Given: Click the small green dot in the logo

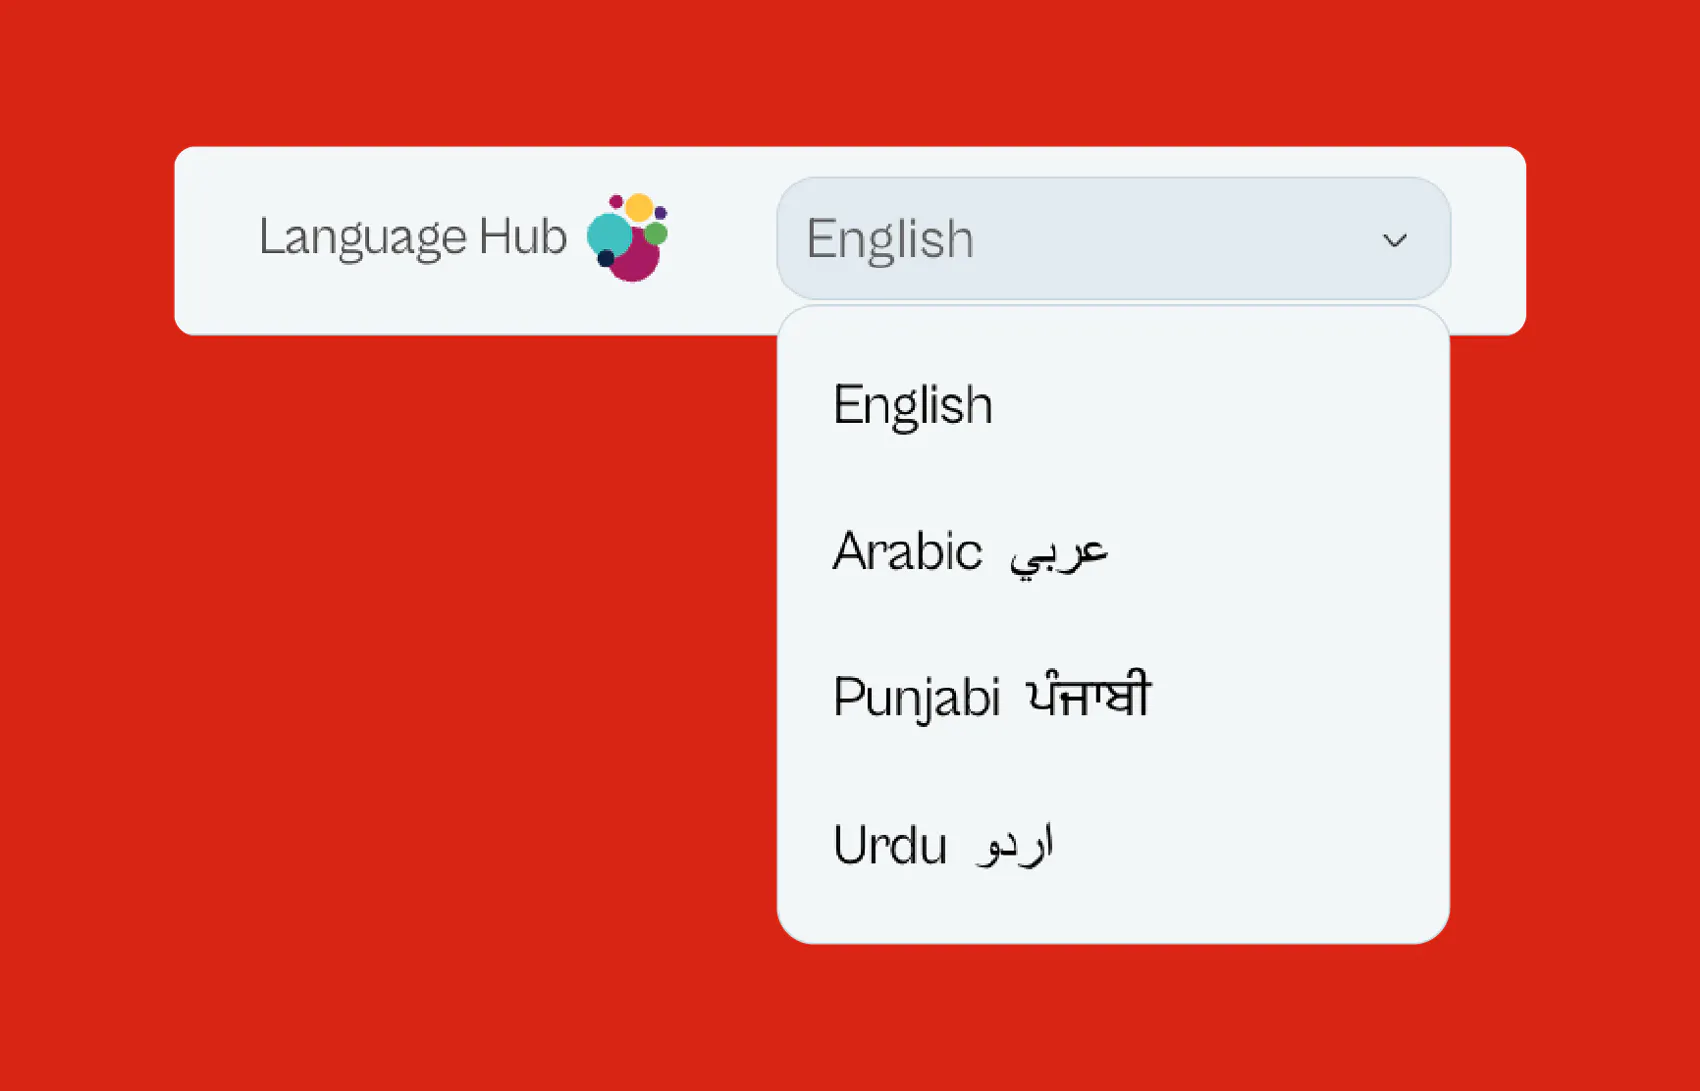Looking at the screenshot, I should point(656,233).
